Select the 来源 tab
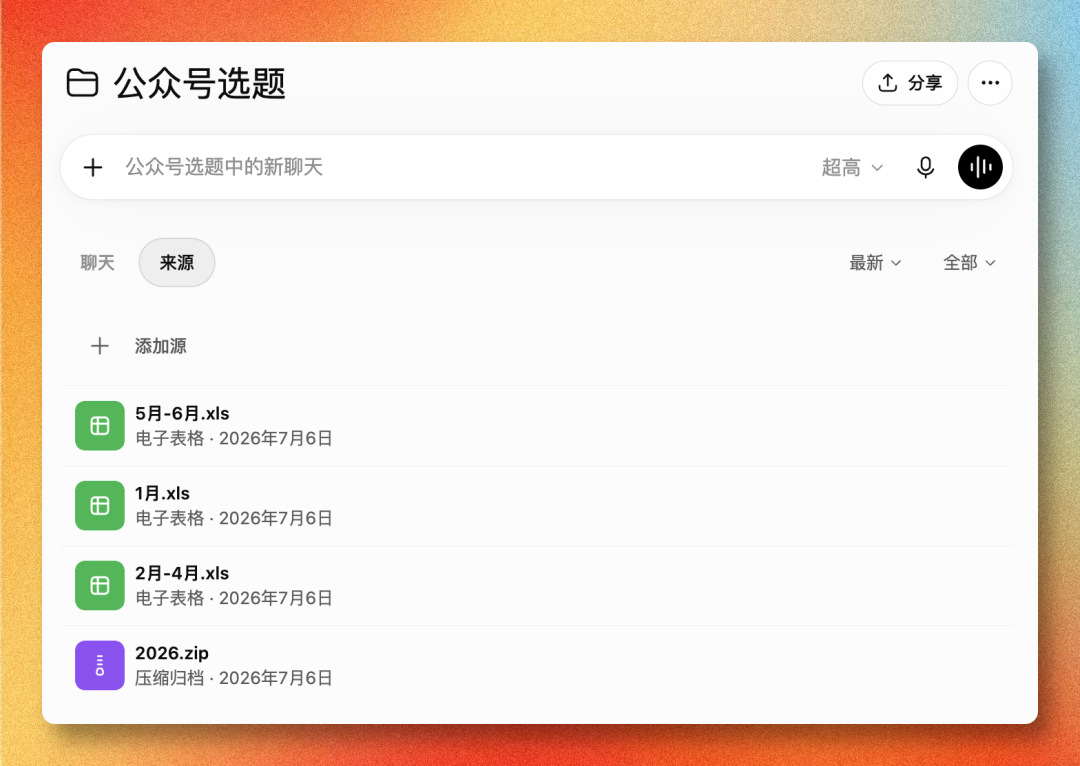The image size is (1080, 766). pos(177,262)
